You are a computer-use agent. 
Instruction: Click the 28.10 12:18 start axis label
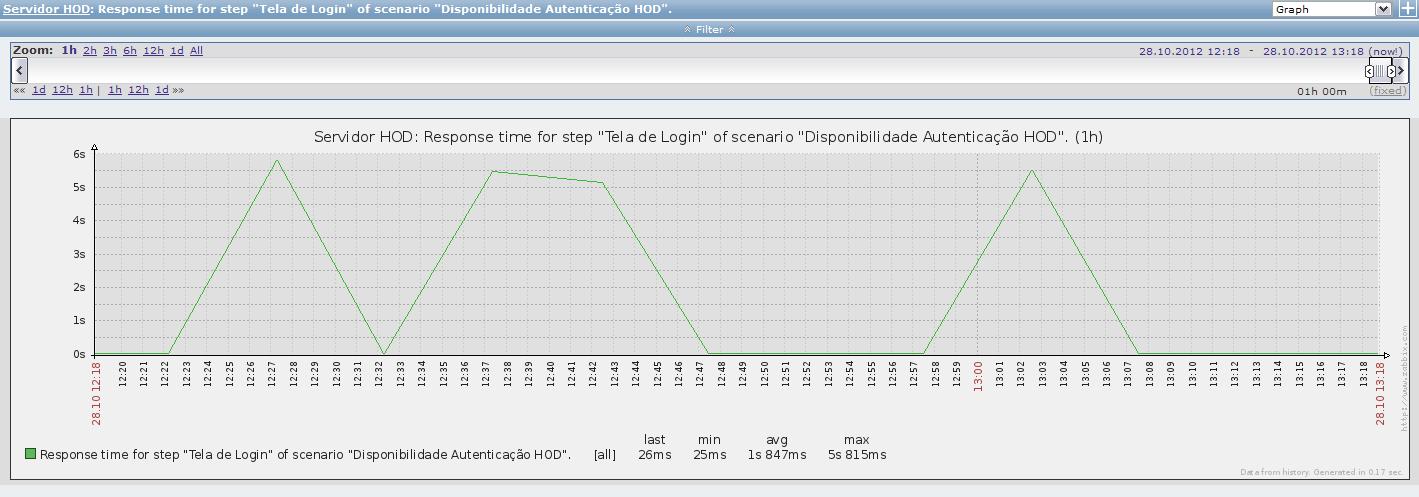[96, 393]
